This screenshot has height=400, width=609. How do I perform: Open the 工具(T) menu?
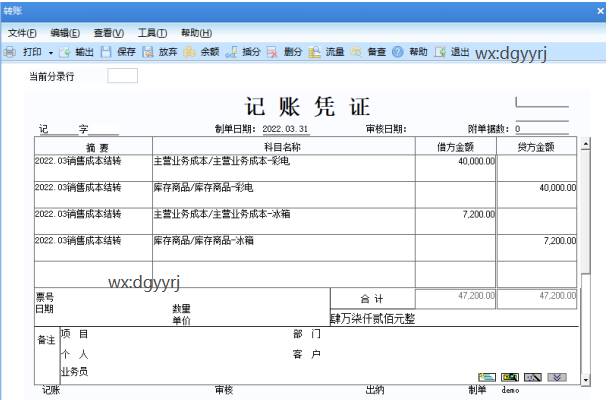tap(152, 33)
